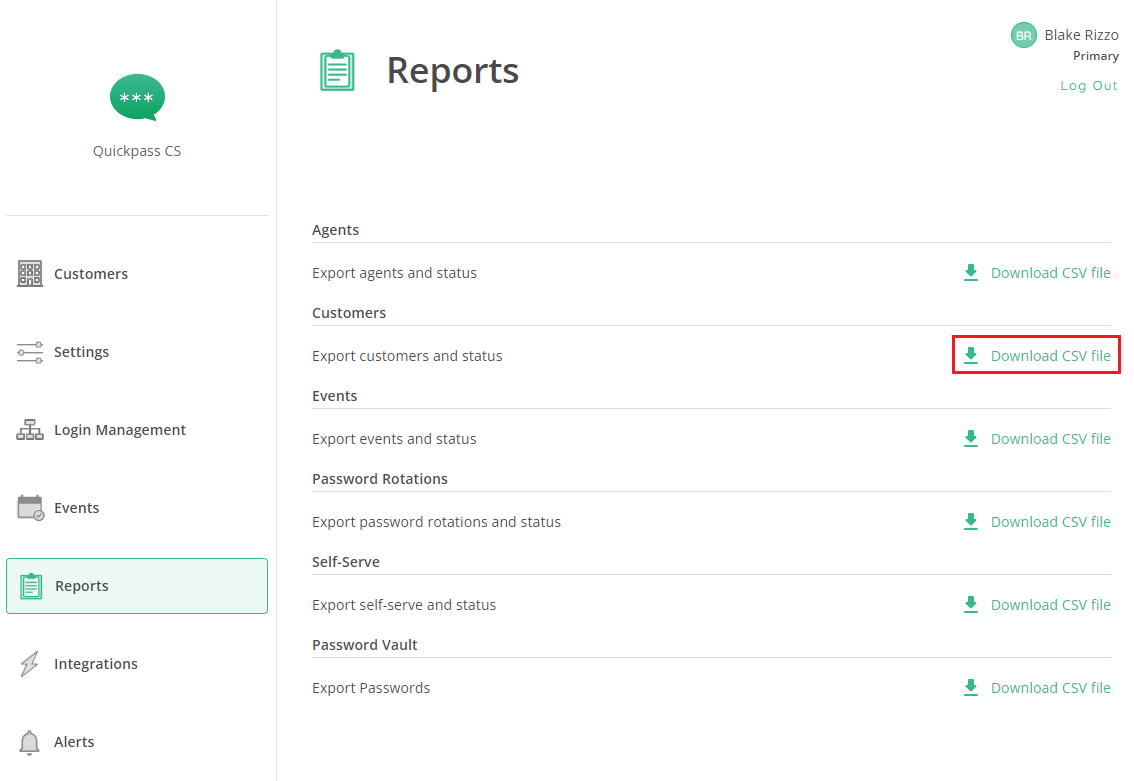Click the Customers building icon in sidebar
The image size is (1134, 781).
(x=30, y=274)
